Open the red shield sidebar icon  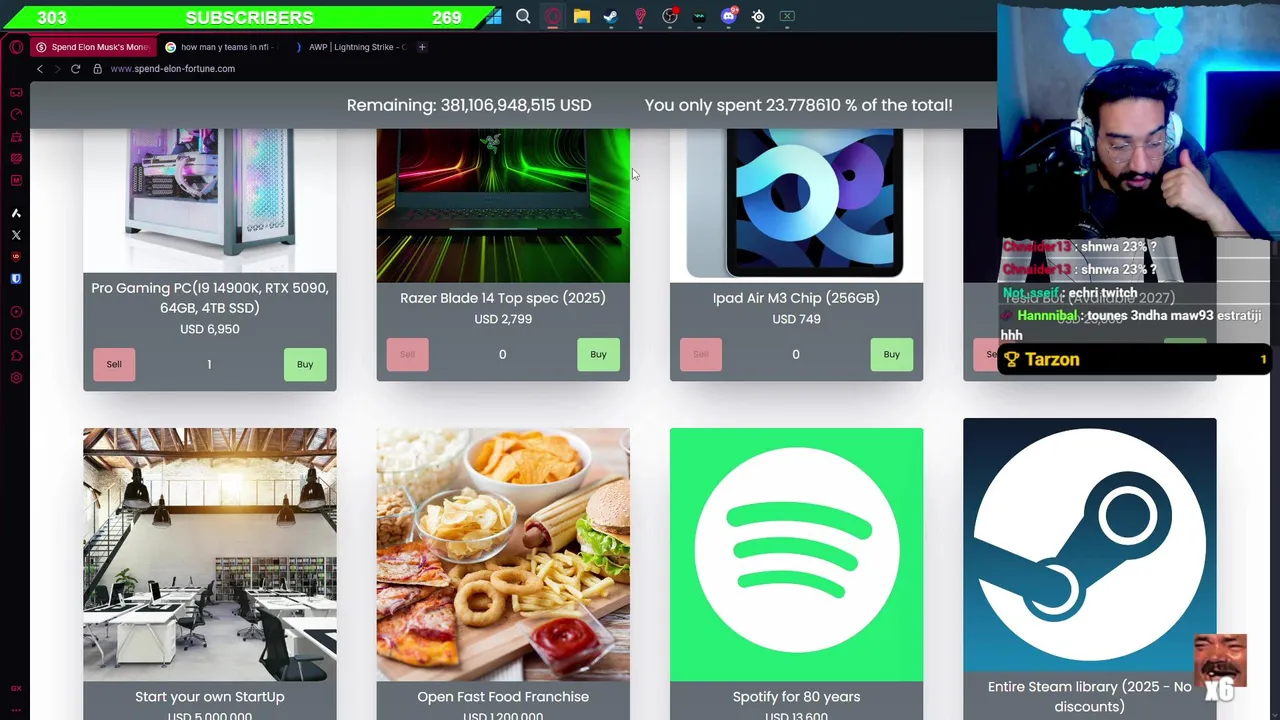coord(16,257)
